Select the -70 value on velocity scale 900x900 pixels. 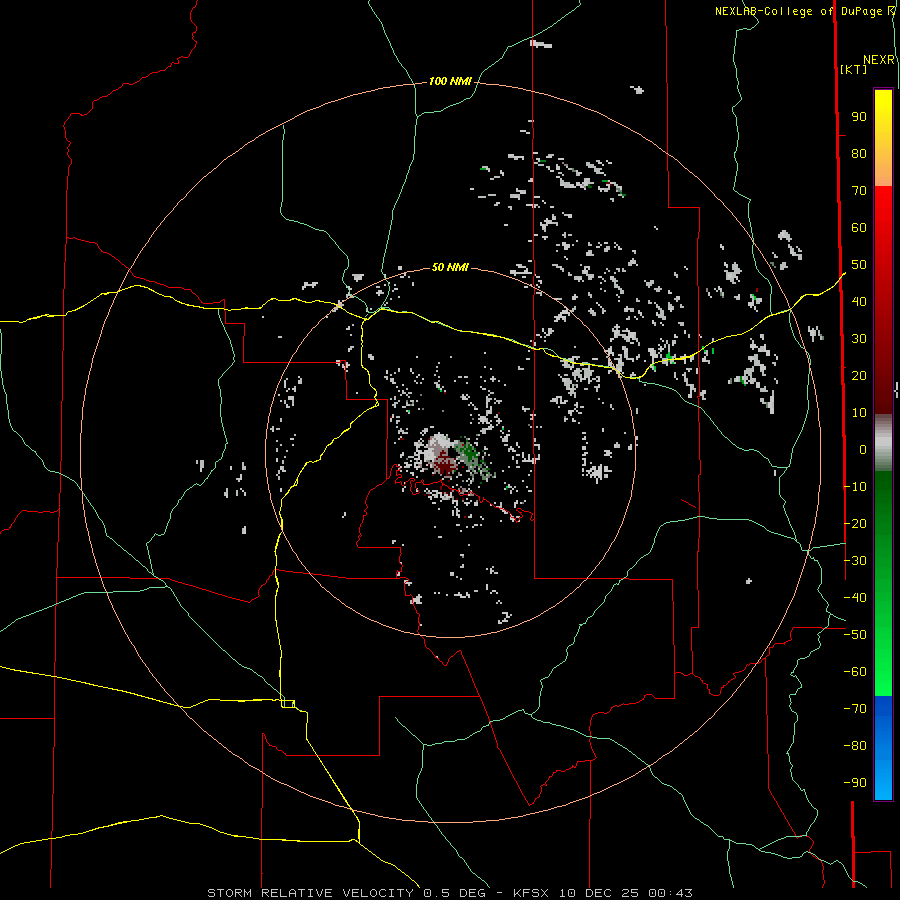pyautogui.click(x=855, y=709)
